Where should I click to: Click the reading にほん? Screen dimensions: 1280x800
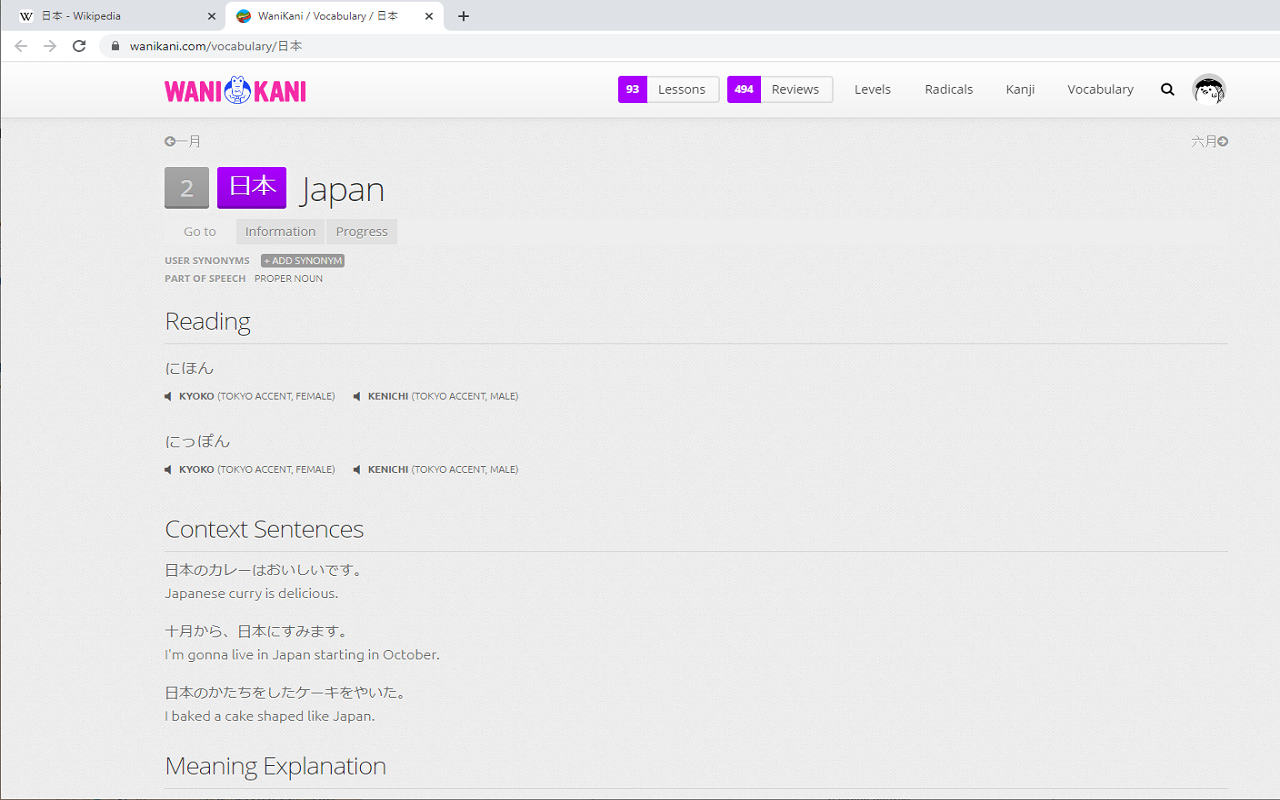coord(190,368)
